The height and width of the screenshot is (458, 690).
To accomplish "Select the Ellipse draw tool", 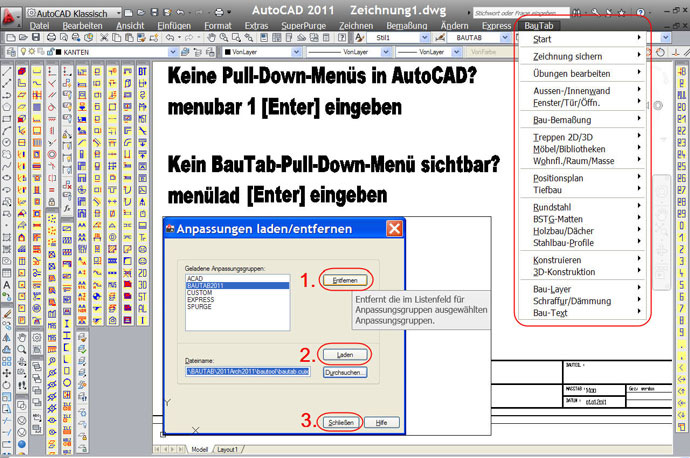I will (x=7, y=178).
